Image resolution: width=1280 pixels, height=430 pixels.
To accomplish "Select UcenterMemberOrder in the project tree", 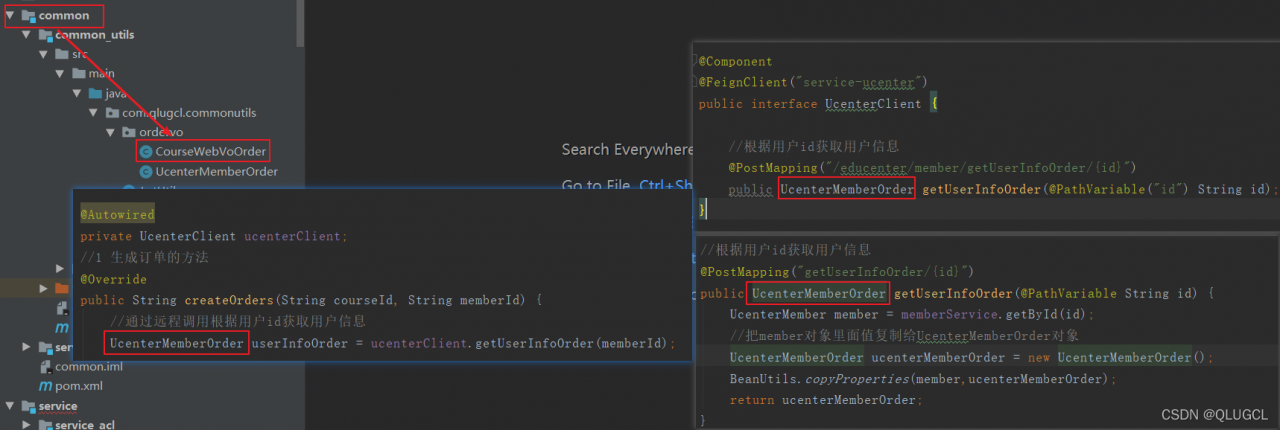I will tap(216, 171).
